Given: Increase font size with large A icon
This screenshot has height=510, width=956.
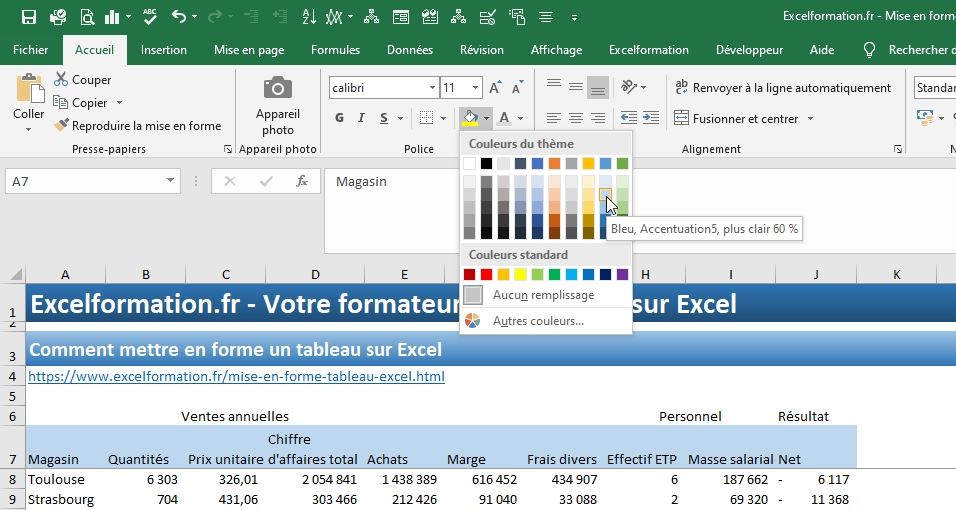Looking at the screenshot, I should pyautogui.click(x=495, y=87).
